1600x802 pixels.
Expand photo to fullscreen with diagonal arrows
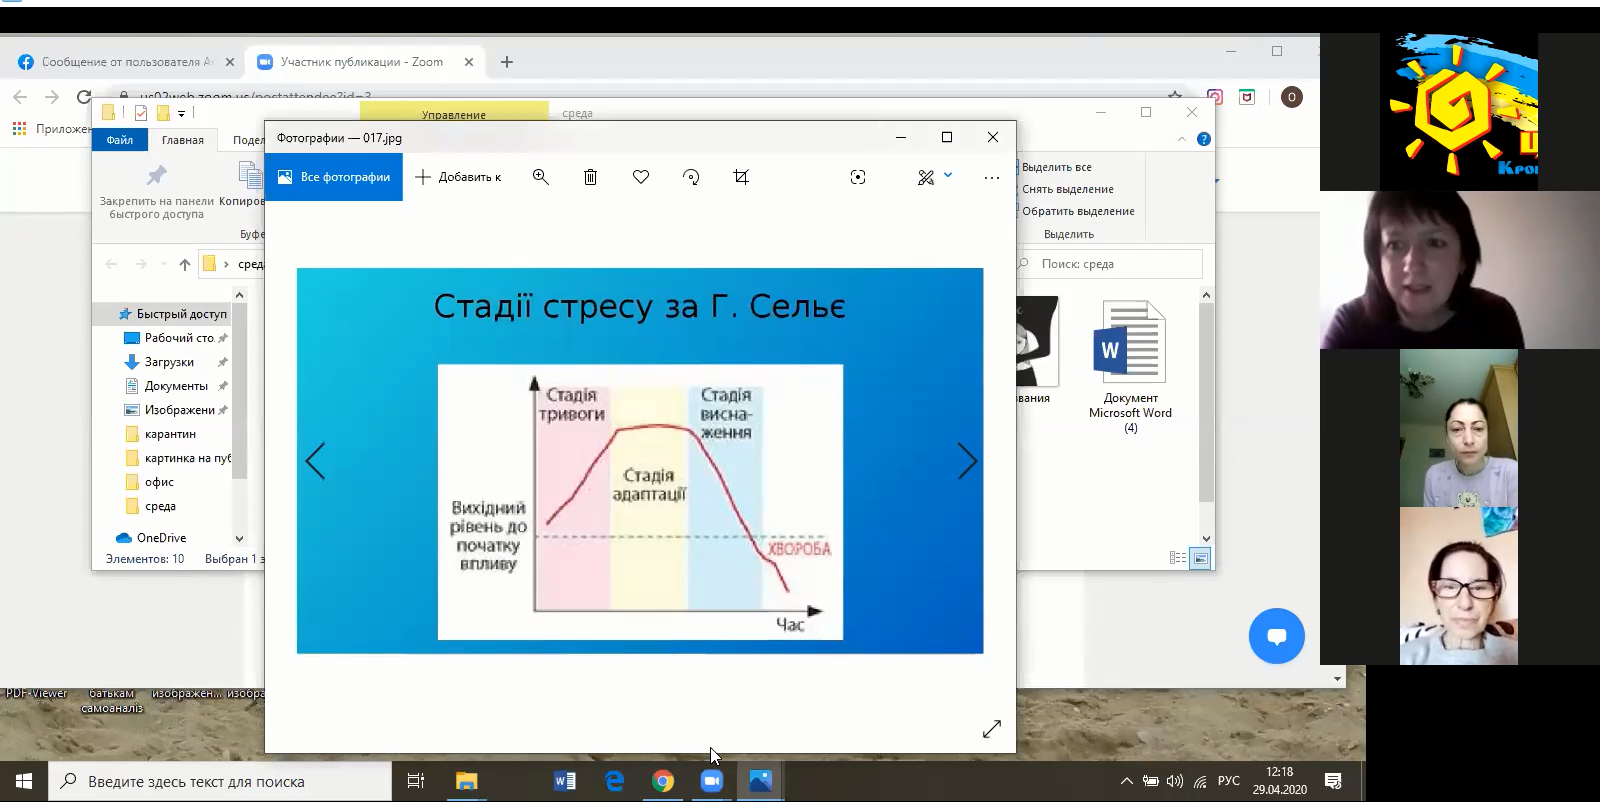991,729
